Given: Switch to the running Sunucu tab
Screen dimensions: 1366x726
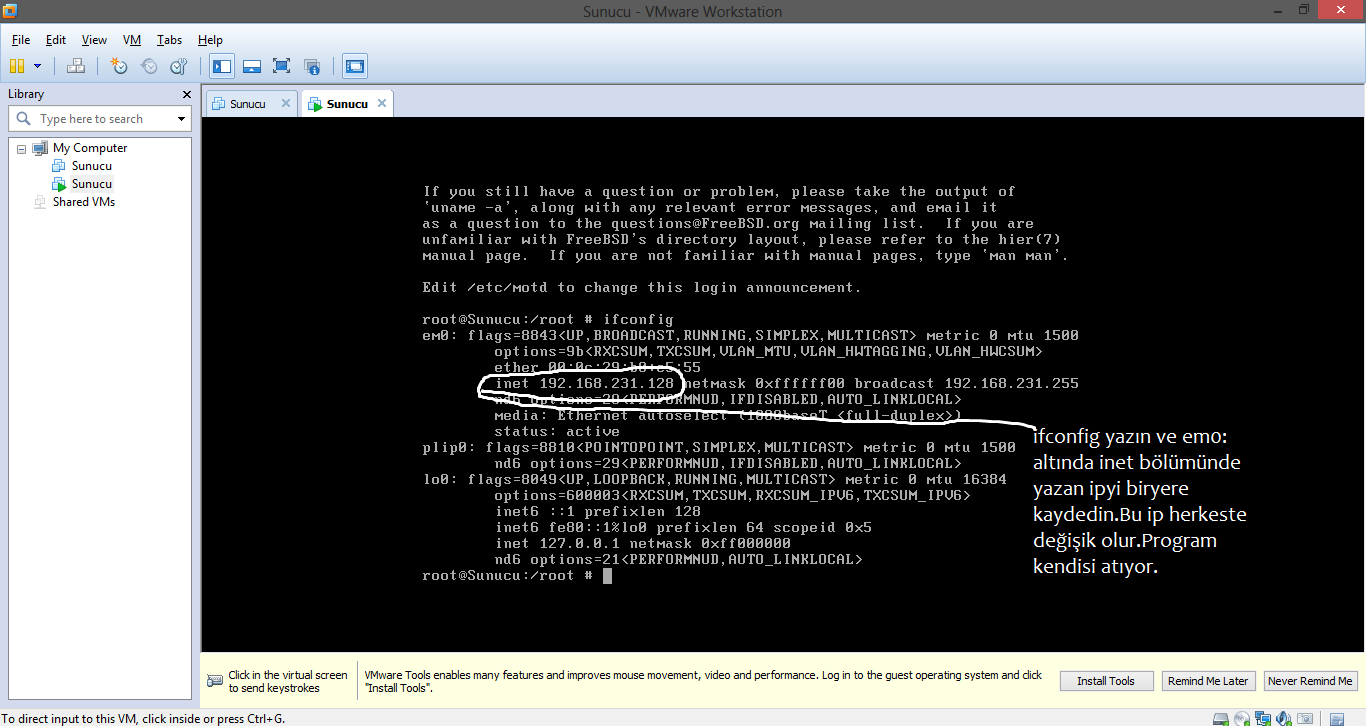Looking at the screenshot, I should point(347,104).
